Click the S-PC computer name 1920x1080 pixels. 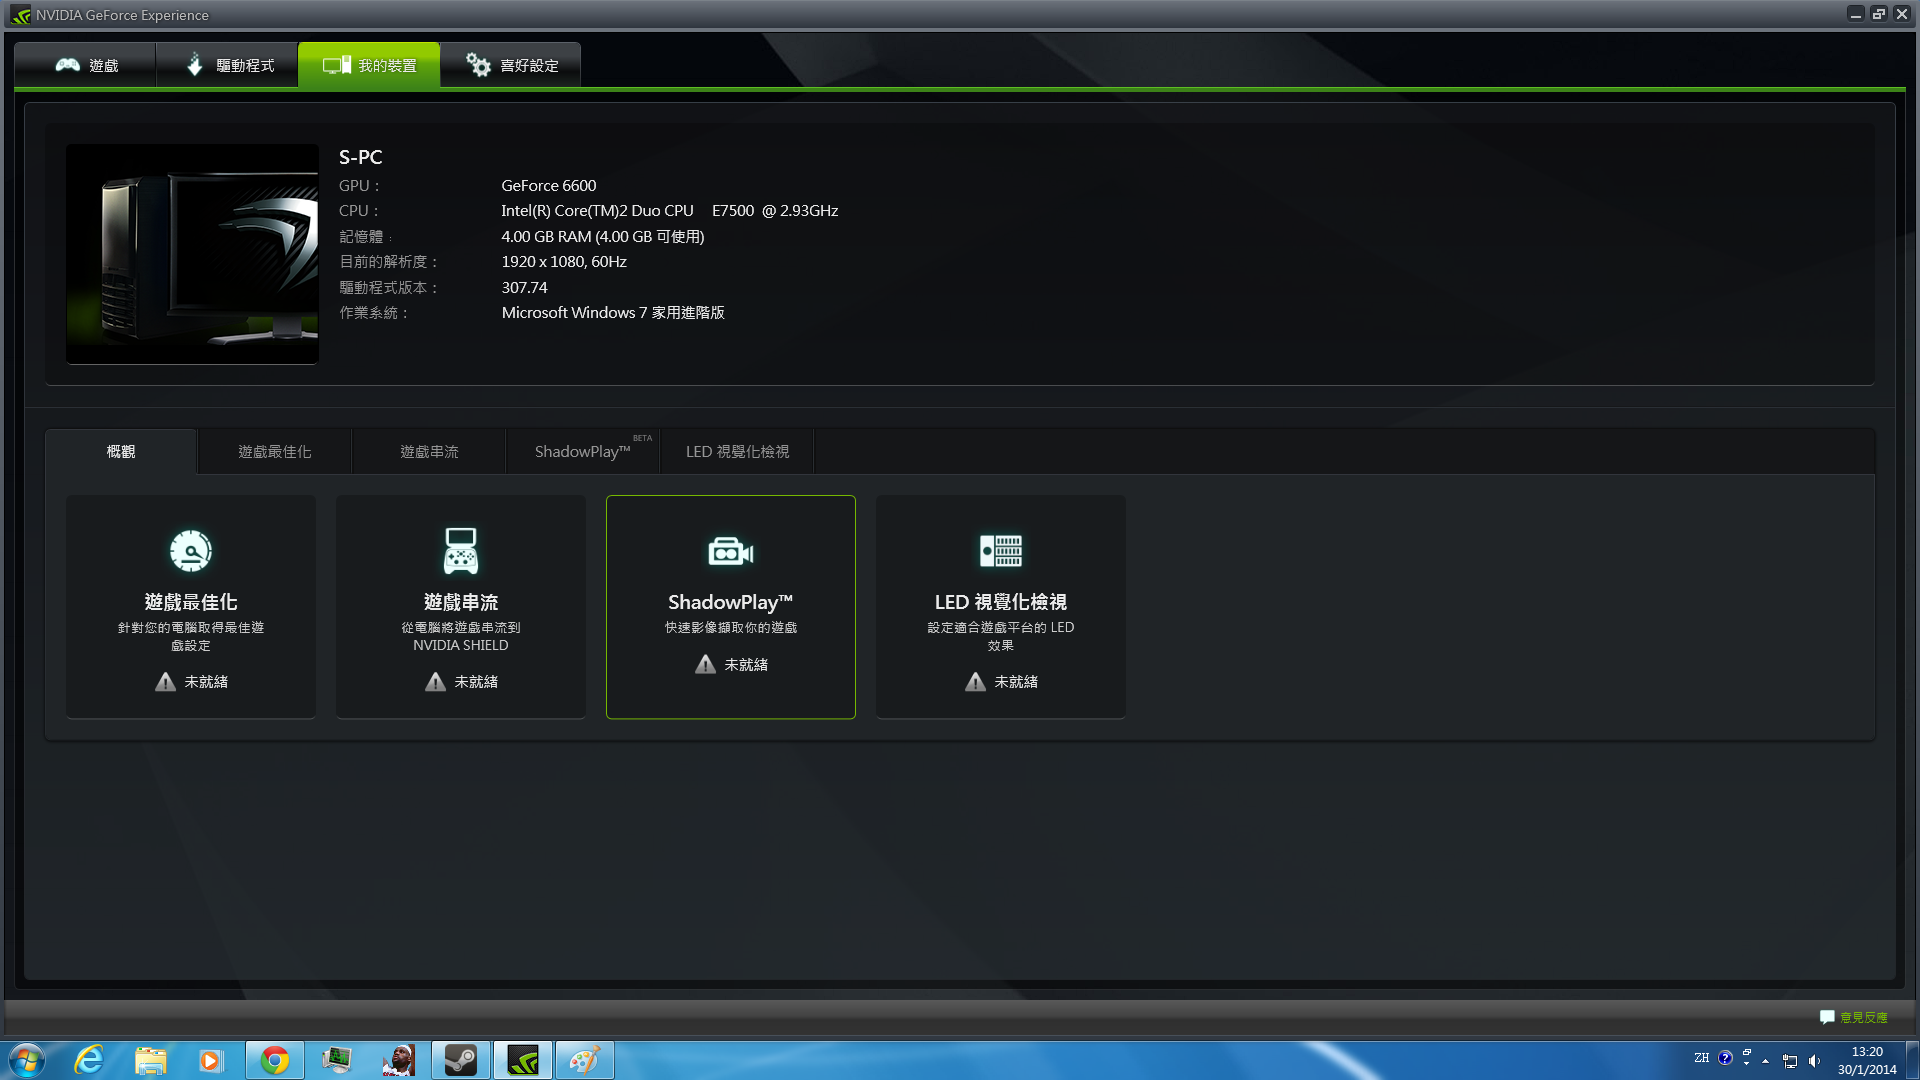click(361, 157)
